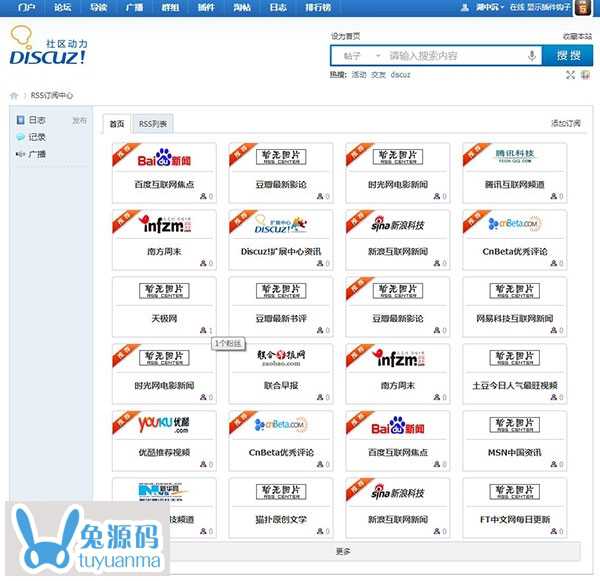This screenshot has width=600, height=581.
Task: Click the home icon in the breadcrumb
Action: [x=14, y=96]
